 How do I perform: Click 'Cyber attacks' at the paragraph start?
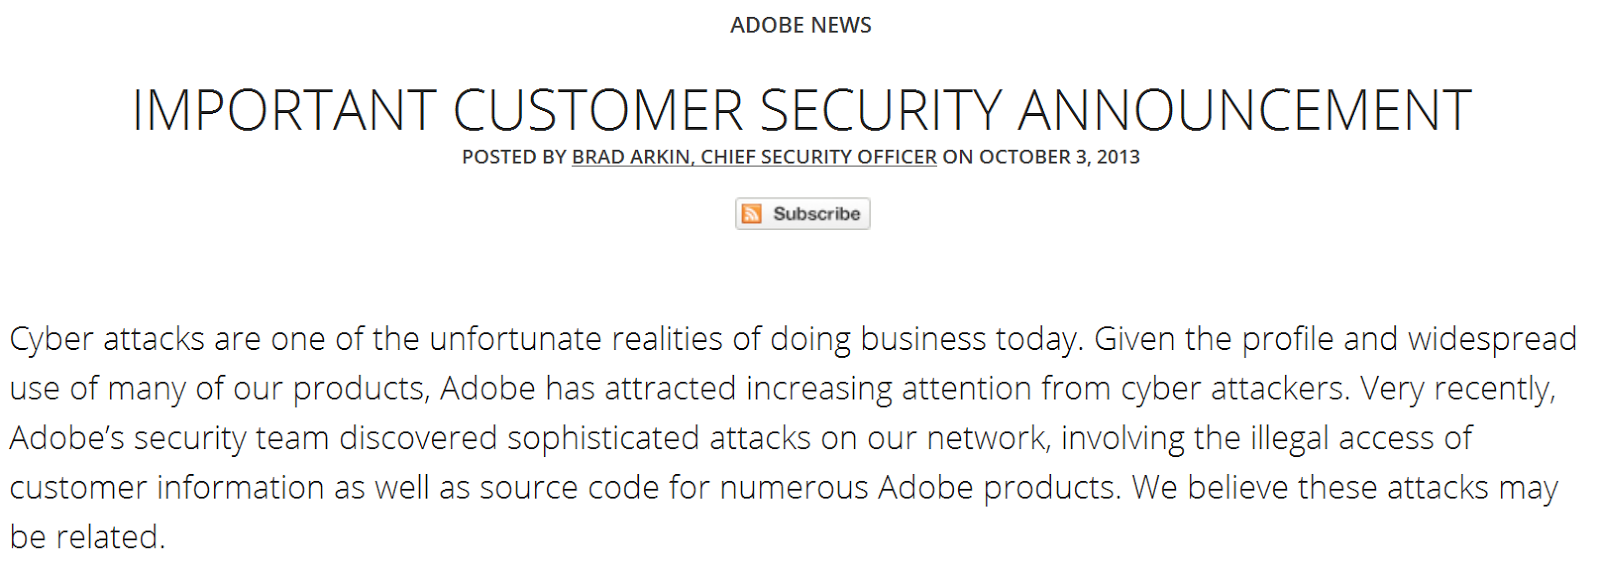tap(107, 339)
